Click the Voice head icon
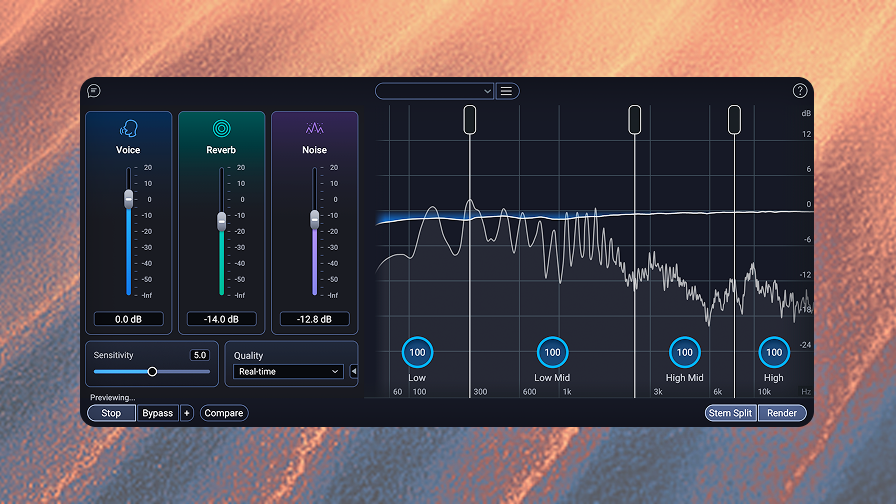896x504 pixels. pyautogui.click(x=129, y=129)
